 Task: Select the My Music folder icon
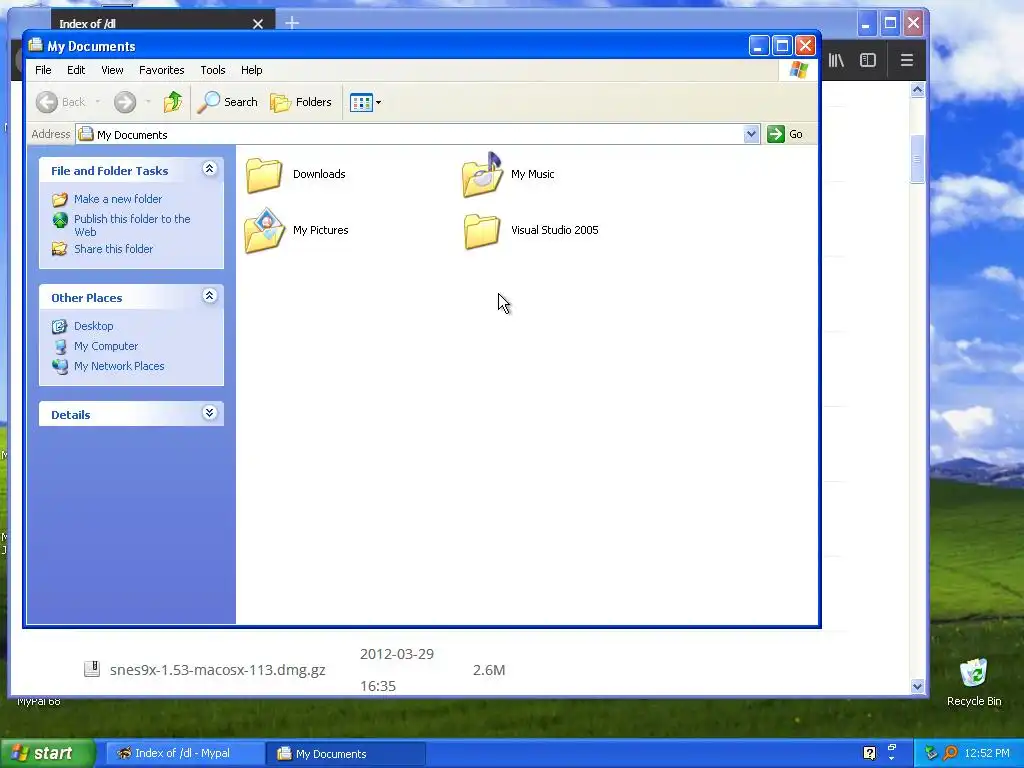[x=483, y=174]
